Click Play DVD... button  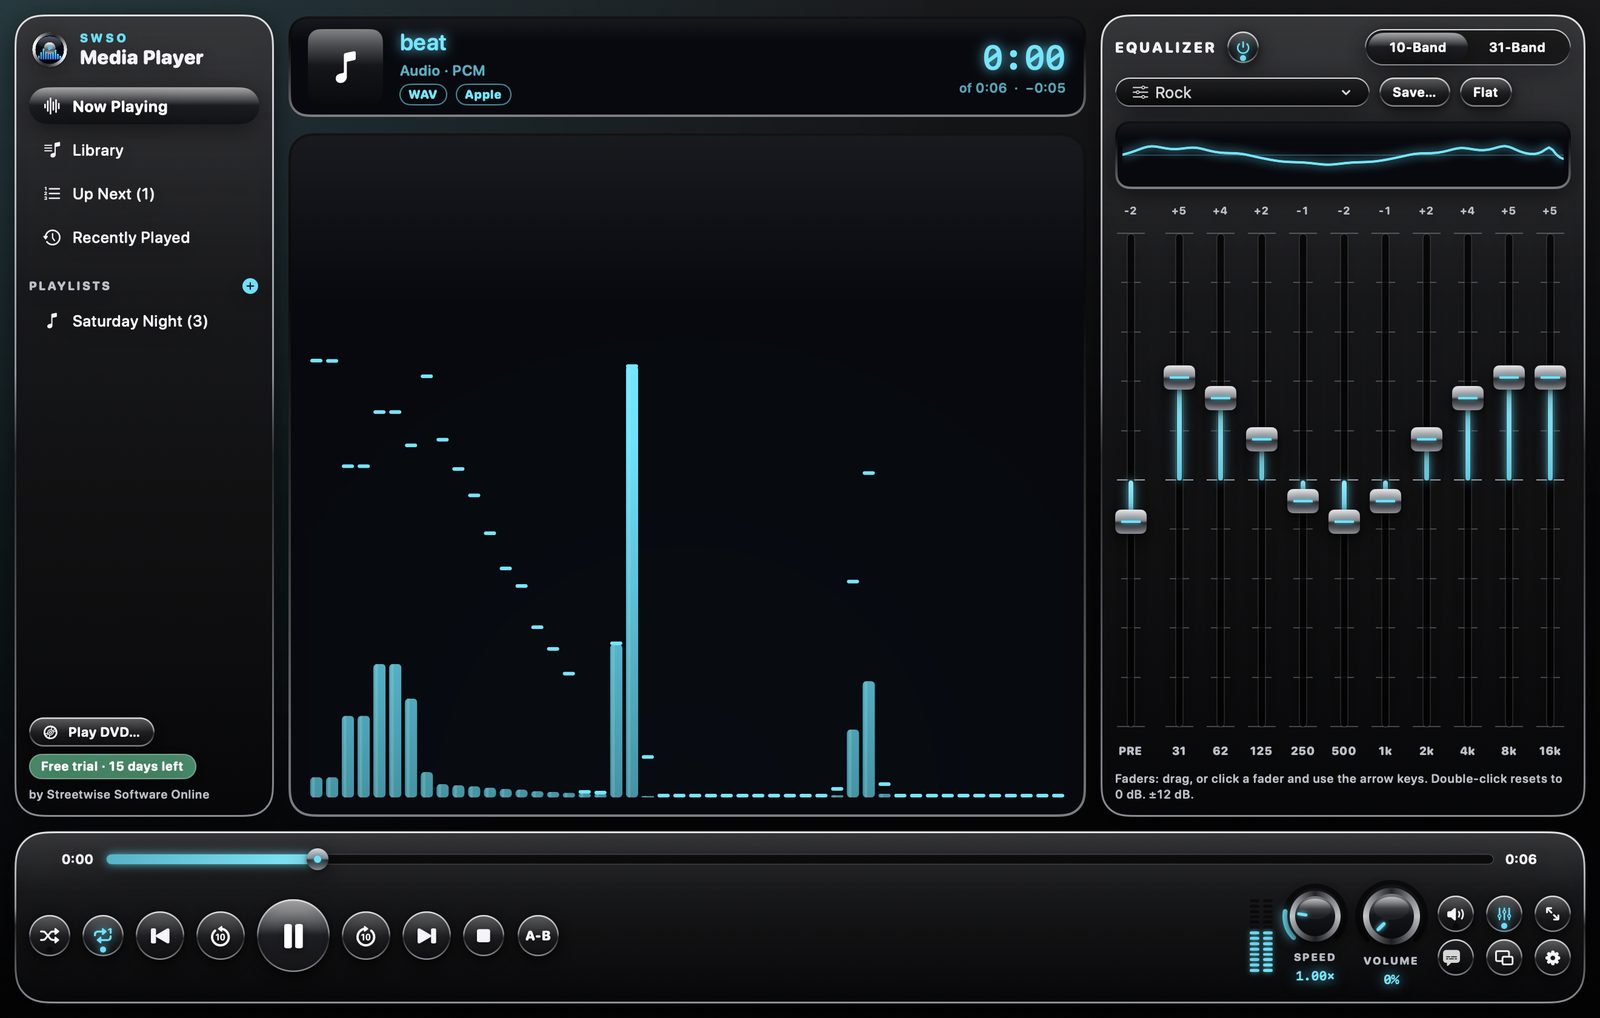pos(92,732)
